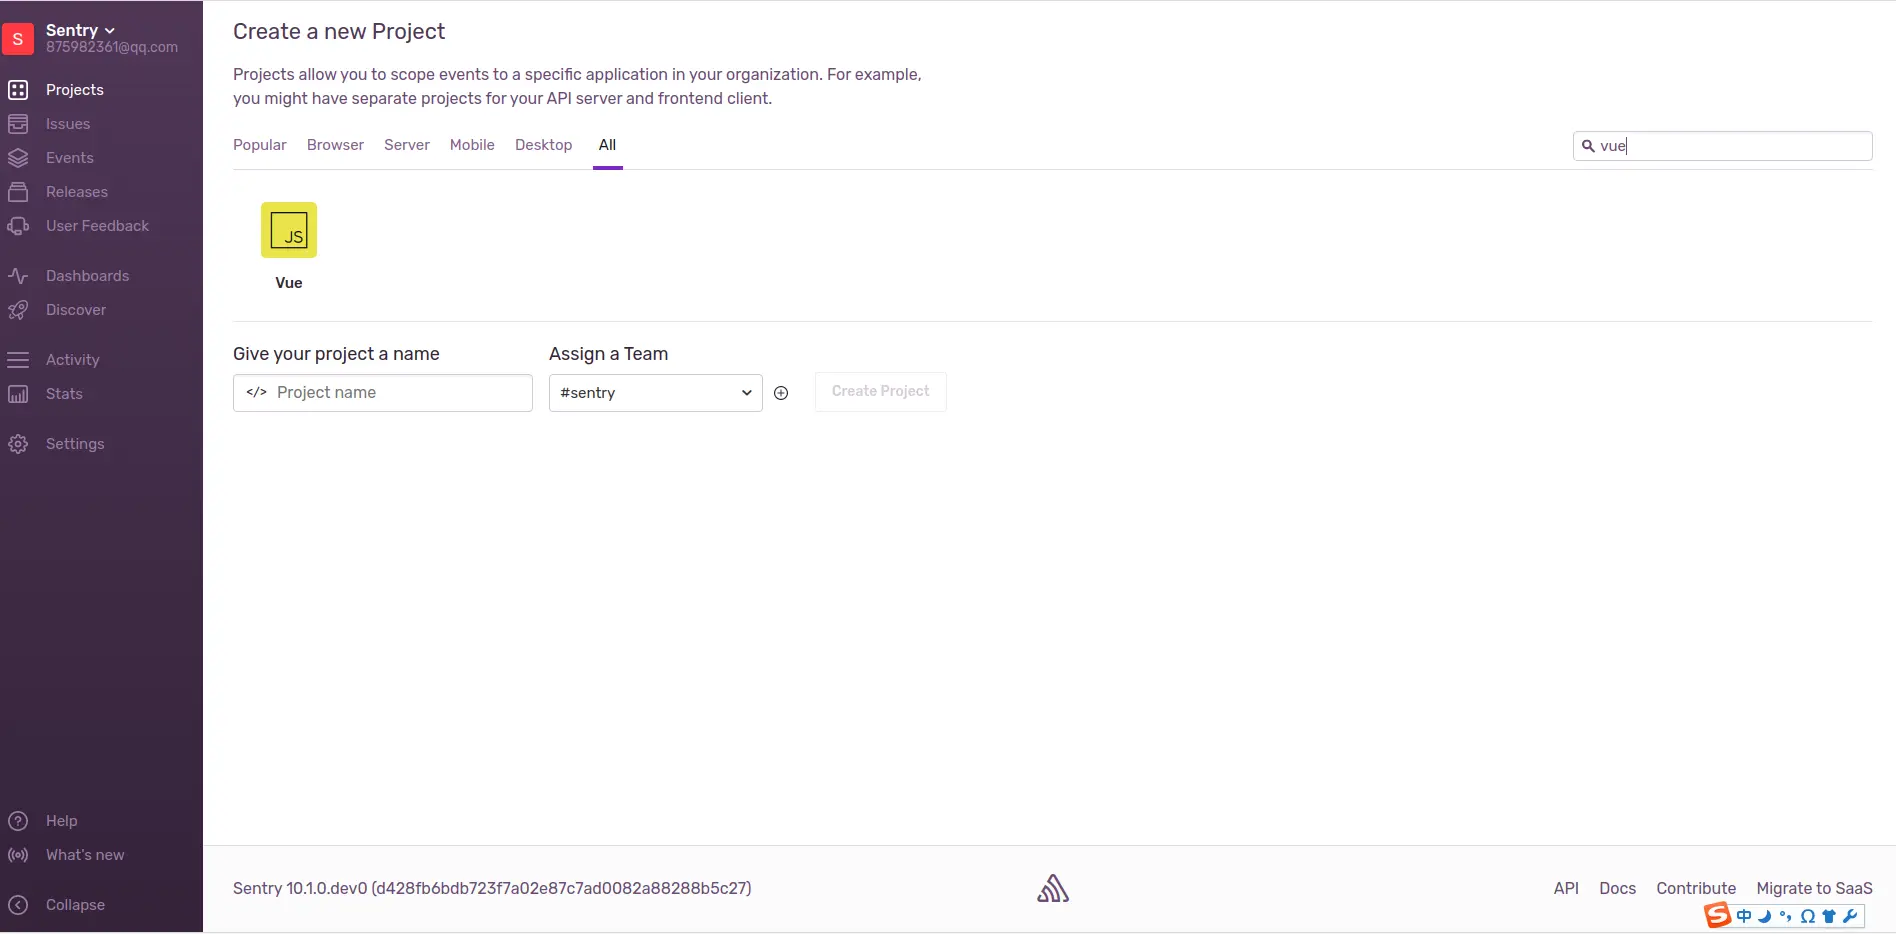The image size is (1896, 934).
Task: Switch to the Popular tab
Action: pos(260,145)
